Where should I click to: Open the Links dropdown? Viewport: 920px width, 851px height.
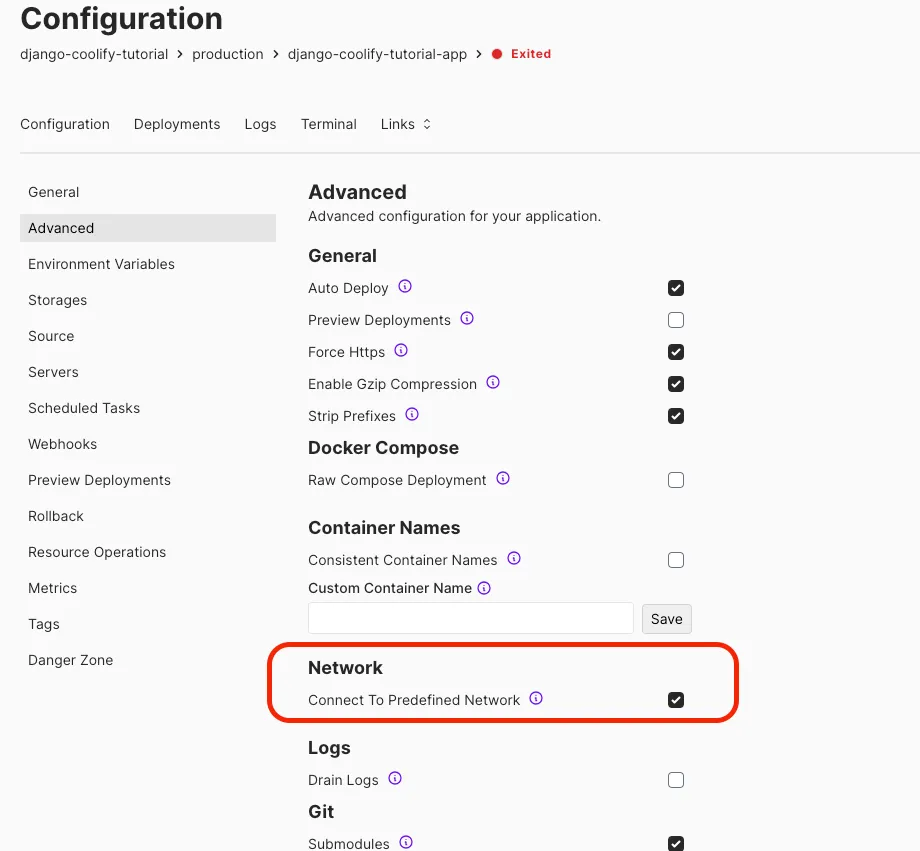tap(404, 123)
